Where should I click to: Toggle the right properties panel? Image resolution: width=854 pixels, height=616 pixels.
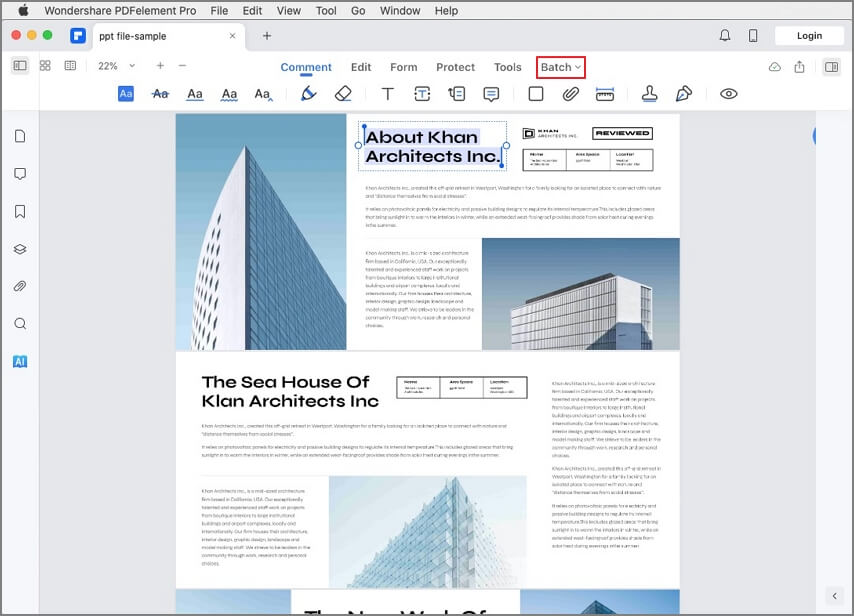tap(831, 67)
